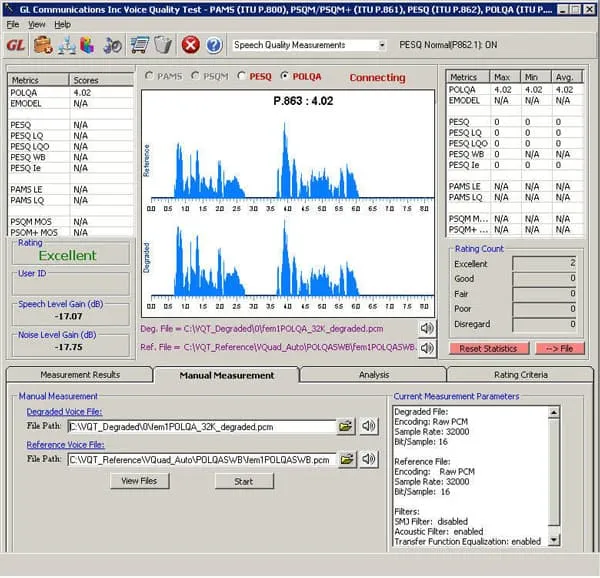The height and width of the screenshot is (578, 600).
Task: Click the GL logo toolbar icon
Action: [16, 45]
